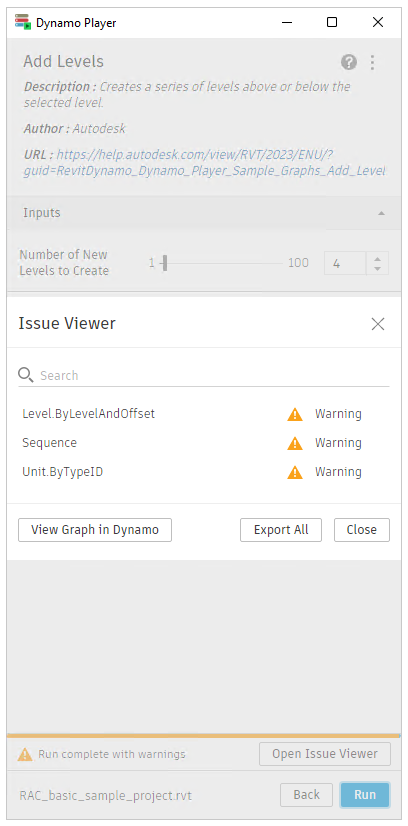Click RAC_basic_sample_project.rvt file name

tap(105, 795)
